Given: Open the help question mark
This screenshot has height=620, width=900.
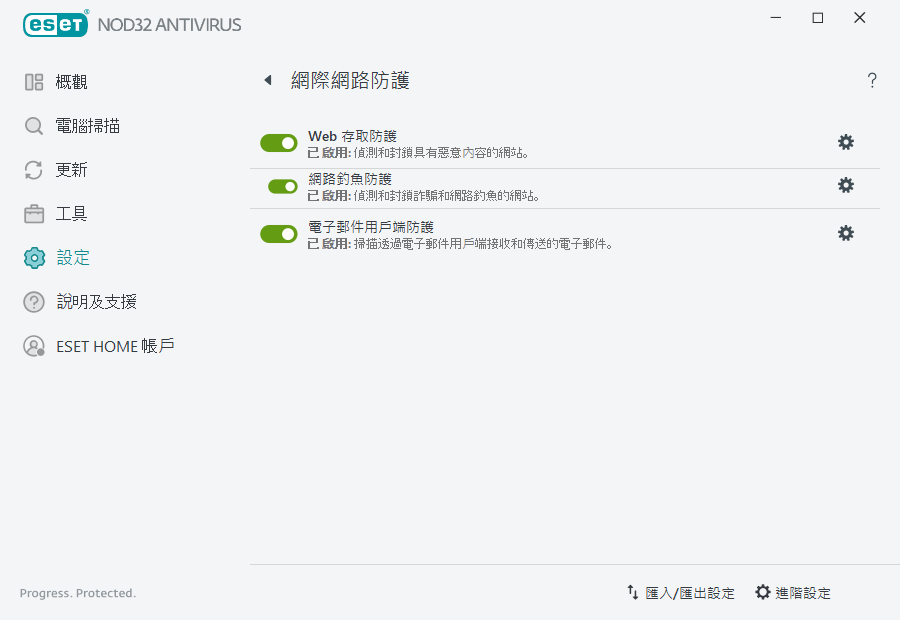Looking at the screenshot, I should point(872,81).
